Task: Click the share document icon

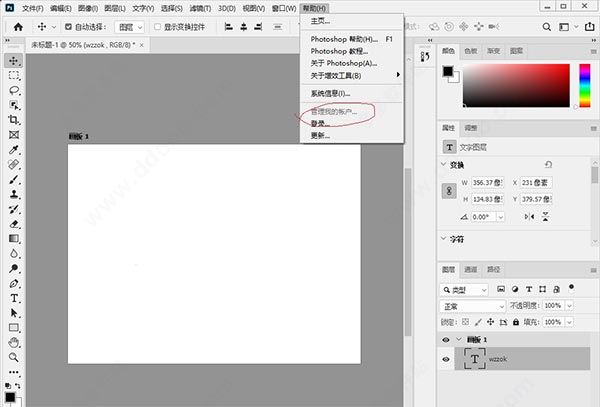Action: [x=589, y=27]
